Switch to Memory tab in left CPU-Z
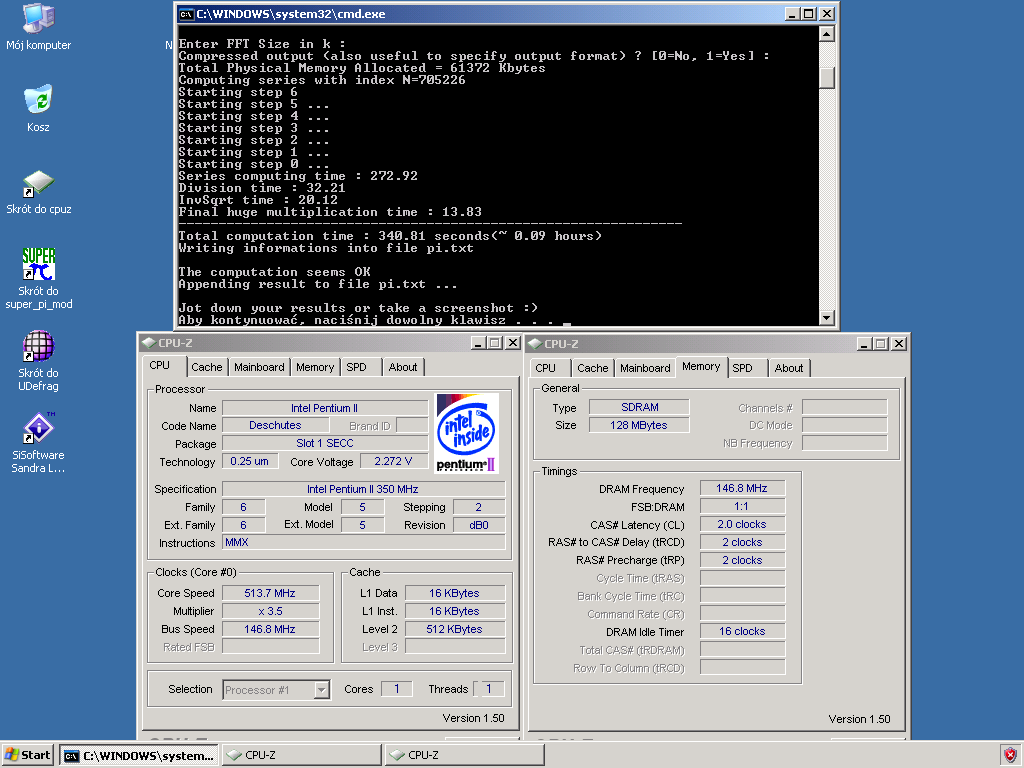 click(x=315, y=367)
